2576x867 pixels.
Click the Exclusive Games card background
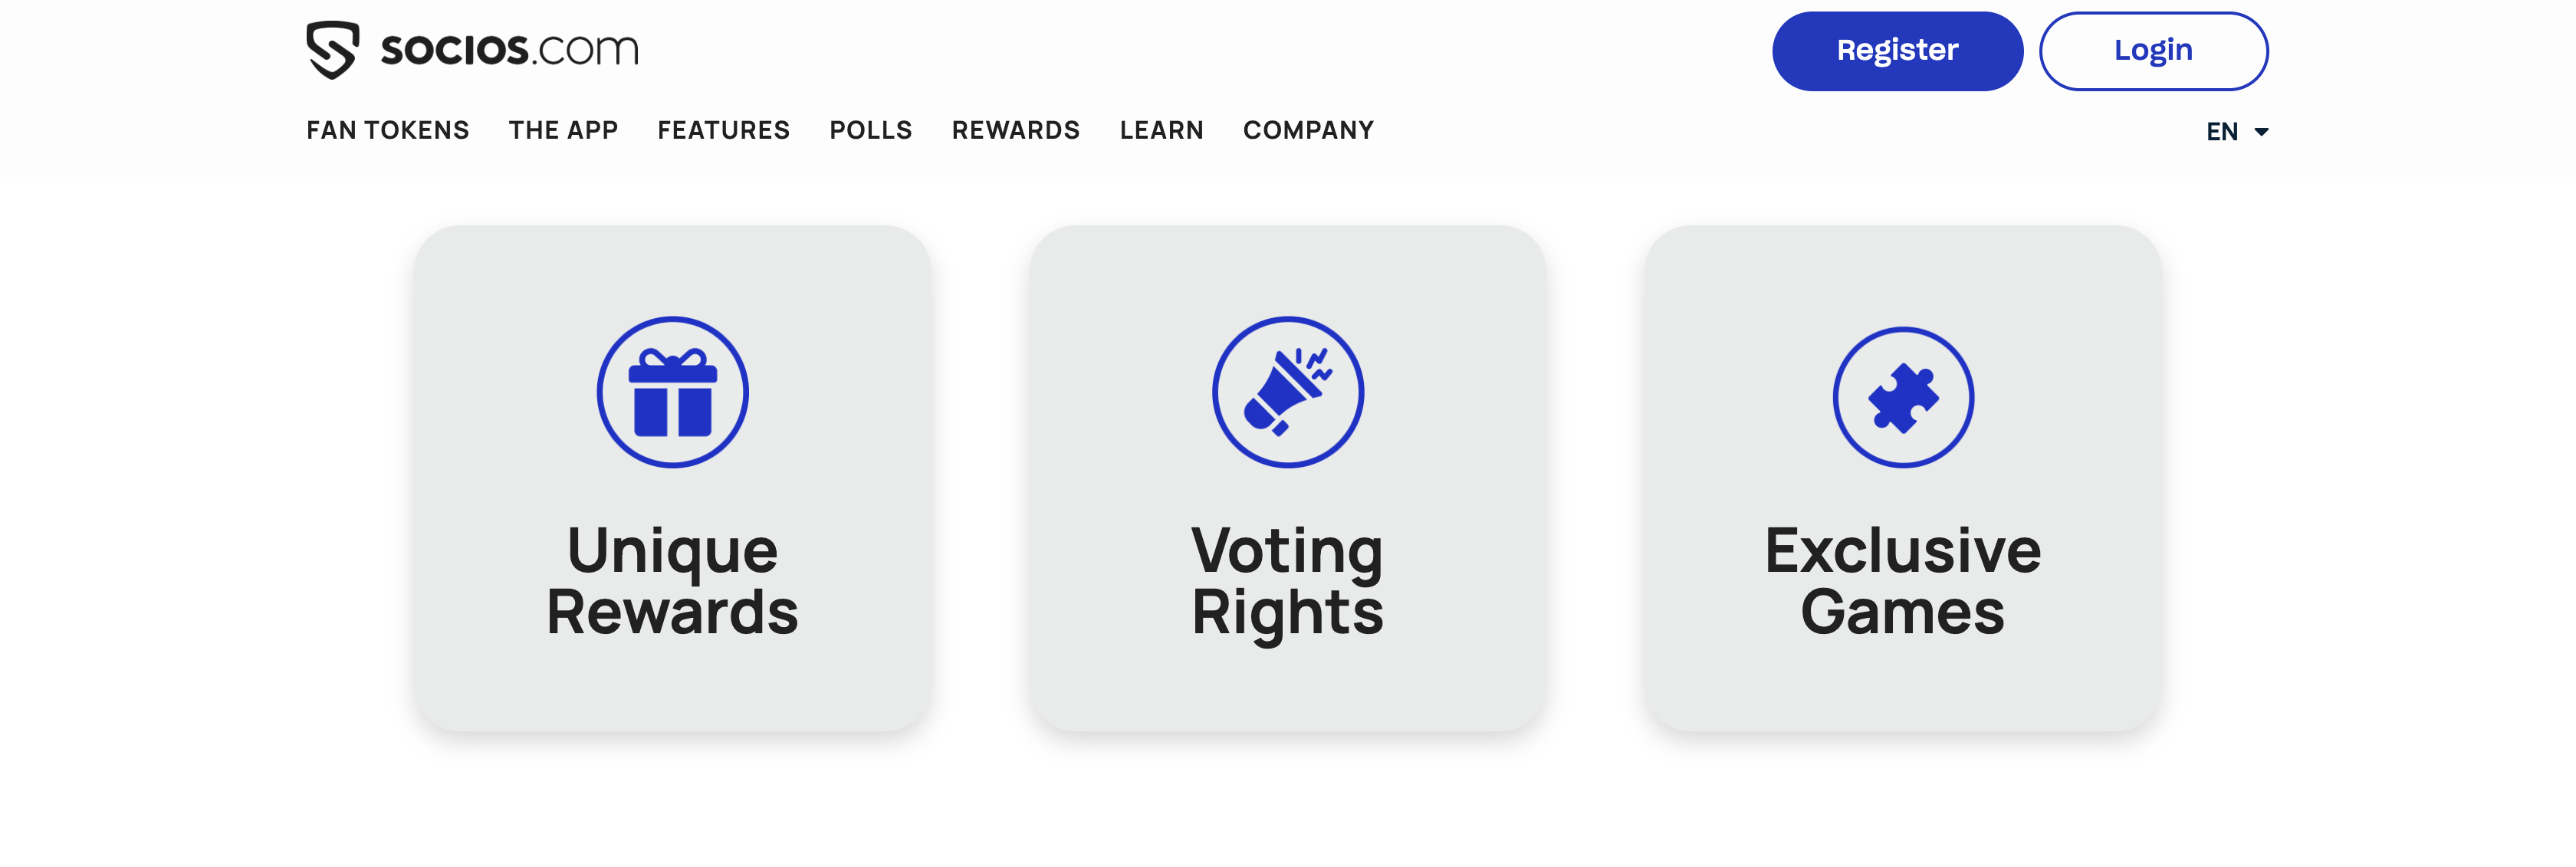[1902, 690]
